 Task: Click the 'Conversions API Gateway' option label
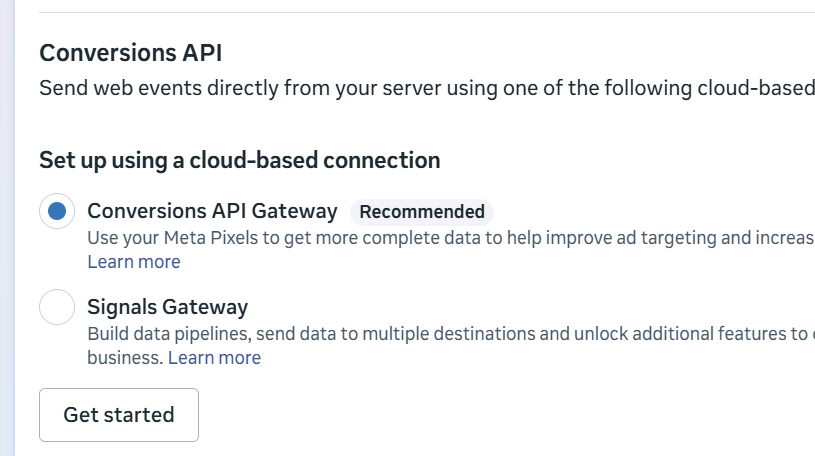tap(212, 211)
